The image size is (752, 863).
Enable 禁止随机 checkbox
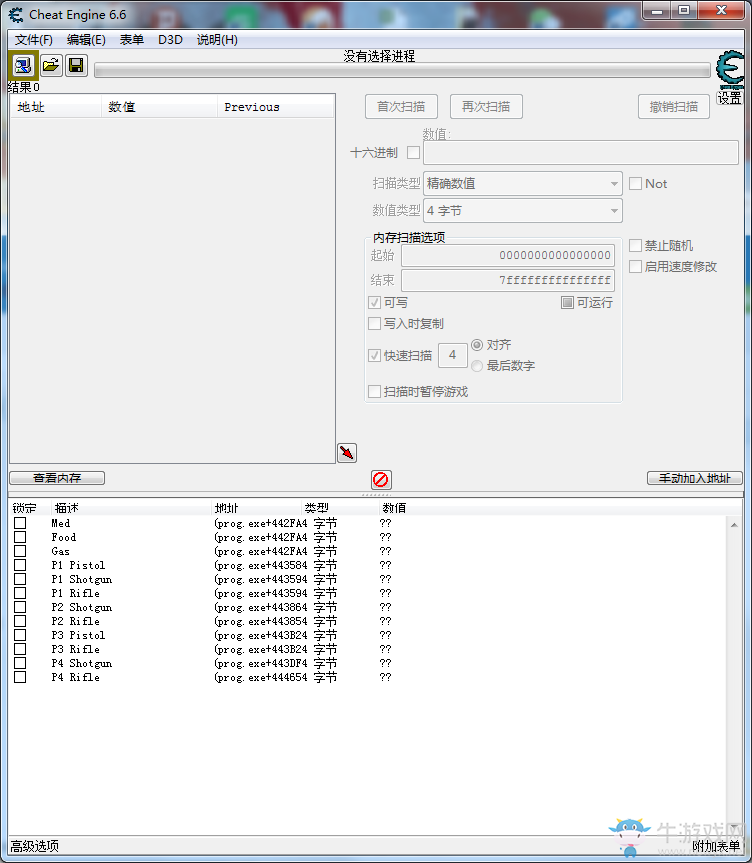(635, 245)
